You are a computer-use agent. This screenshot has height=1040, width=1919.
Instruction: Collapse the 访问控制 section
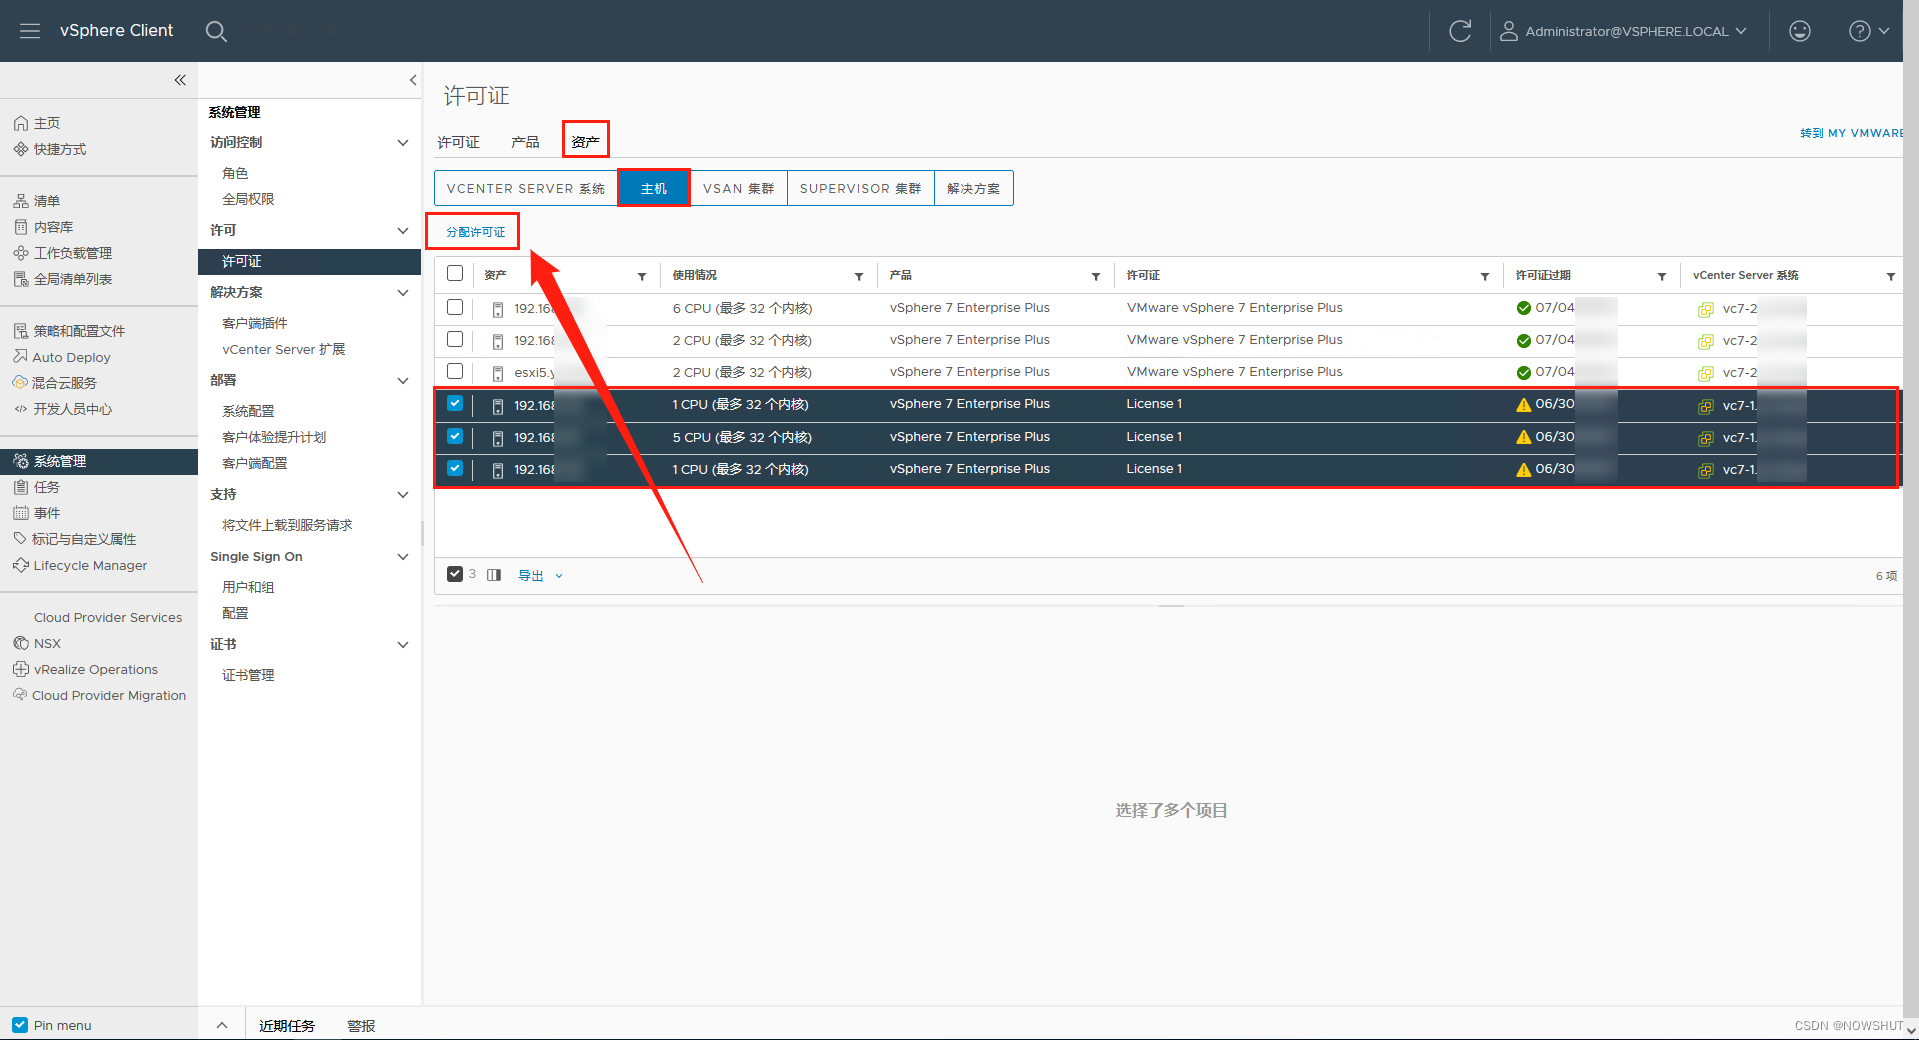click(403, 143)
